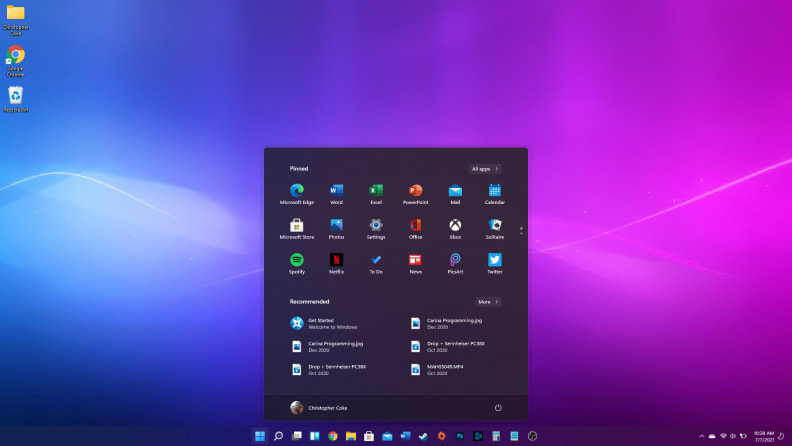This screenshot has height=446, width=792.
Task: Launch PowerPoint from pinned apps
Action: tap(415, 194)
